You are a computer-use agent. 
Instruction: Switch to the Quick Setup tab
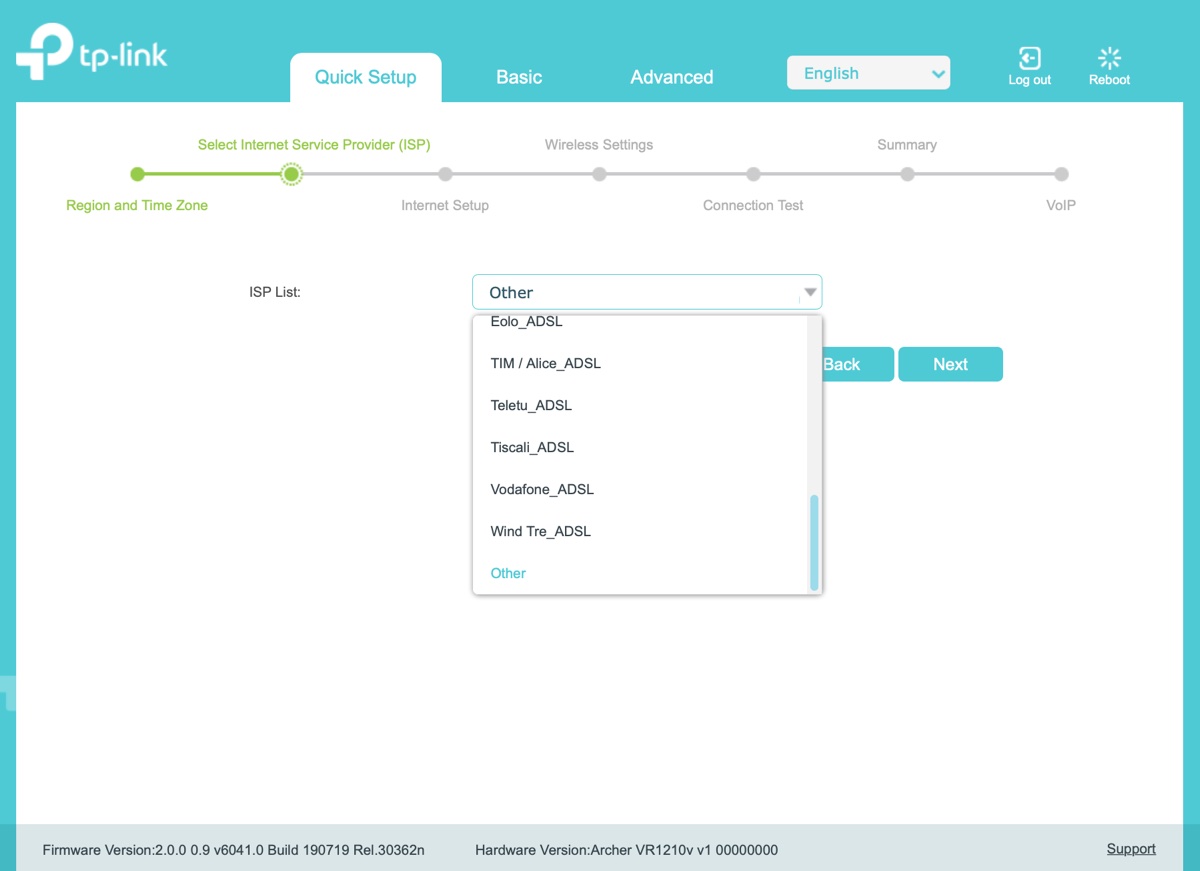(365, 77)
